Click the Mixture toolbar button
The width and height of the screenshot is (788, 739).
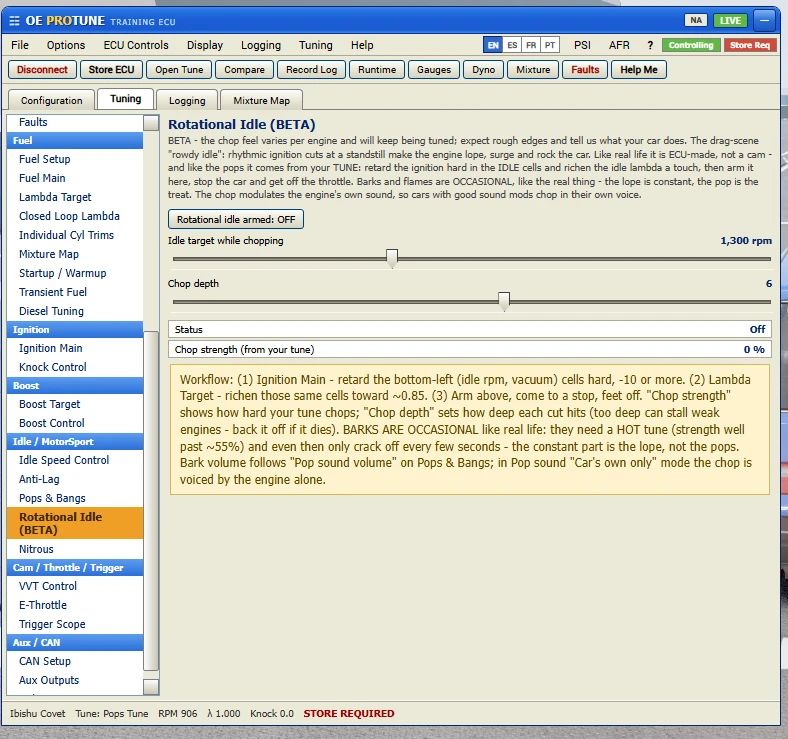click(x=533, y=70)
